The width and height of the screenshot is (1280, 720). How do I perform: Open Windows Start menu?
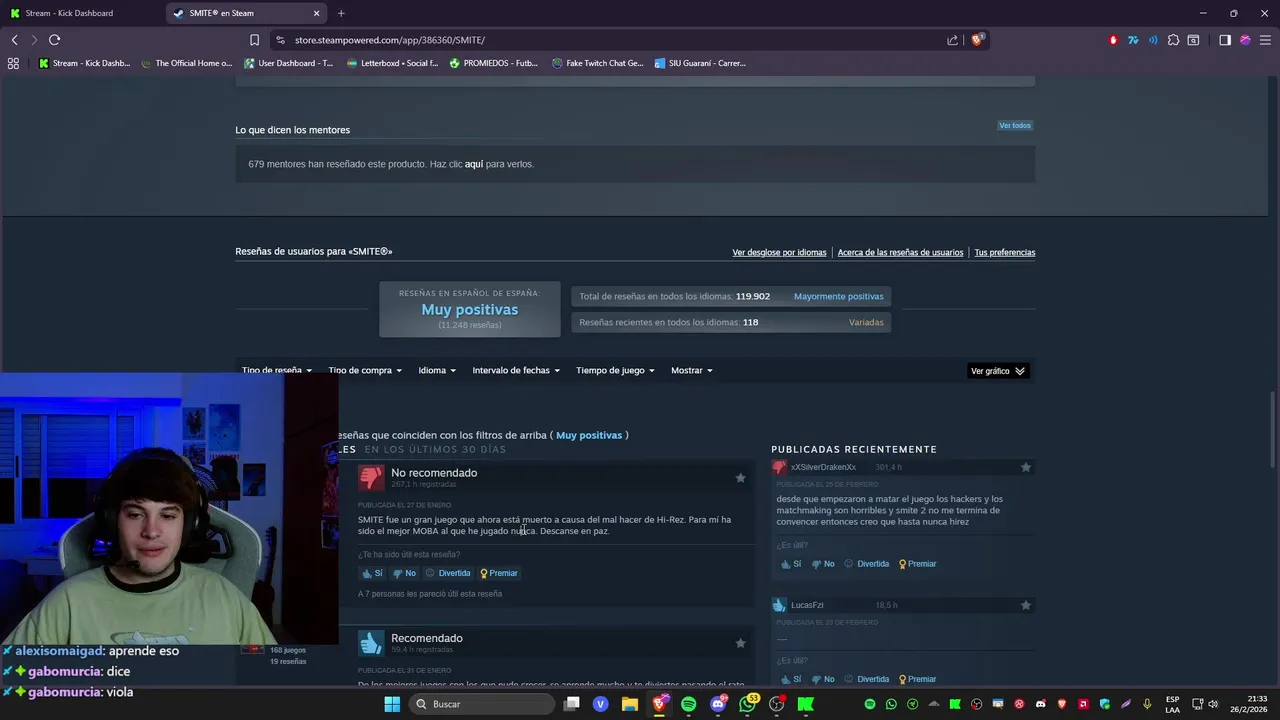[392, 704]
